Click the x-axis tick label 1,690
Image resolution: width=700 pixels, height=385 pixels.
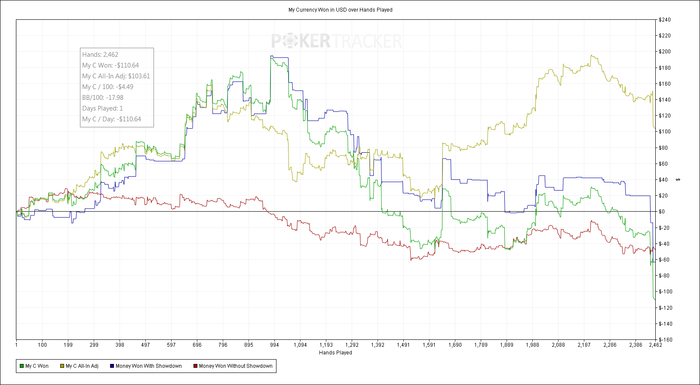tap(455, 345)
